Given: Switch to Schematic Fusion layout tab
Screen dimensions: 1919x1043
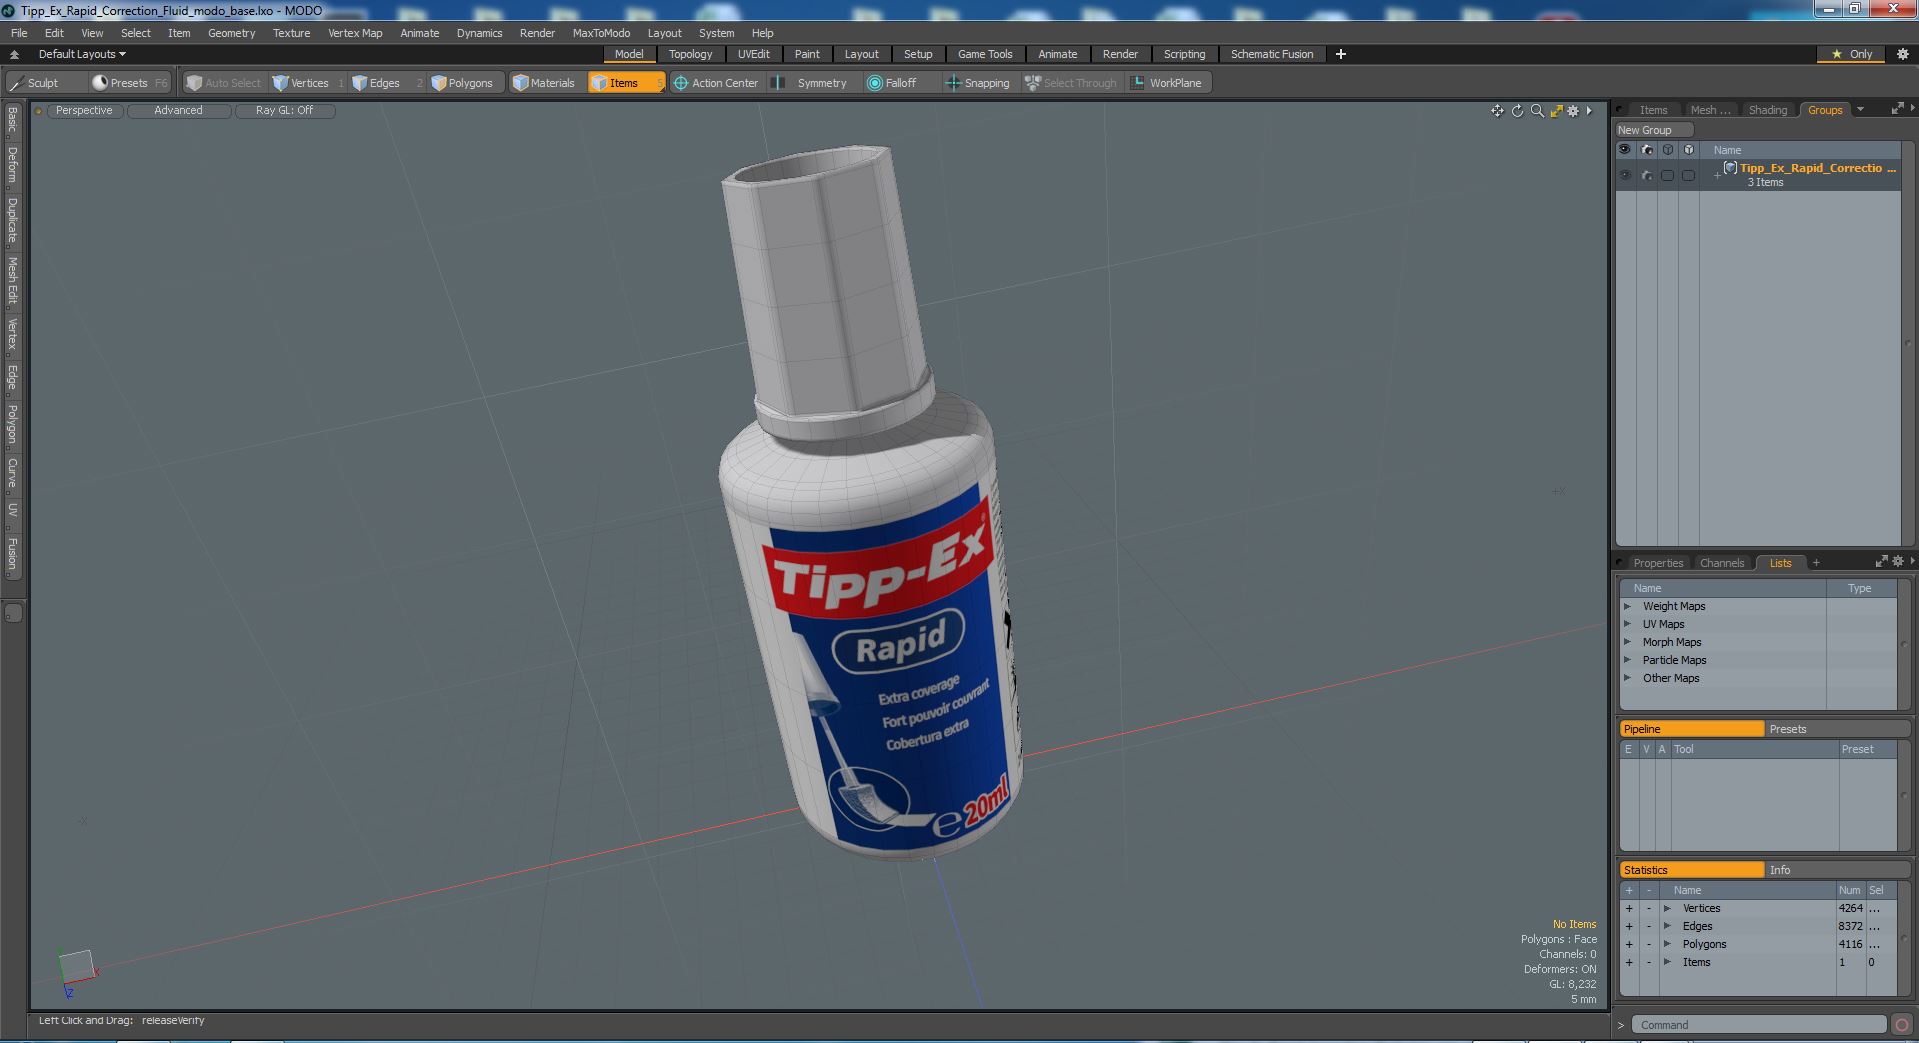Looking at the screenshot, I should pyautogui.click(x=1271, y=54).
